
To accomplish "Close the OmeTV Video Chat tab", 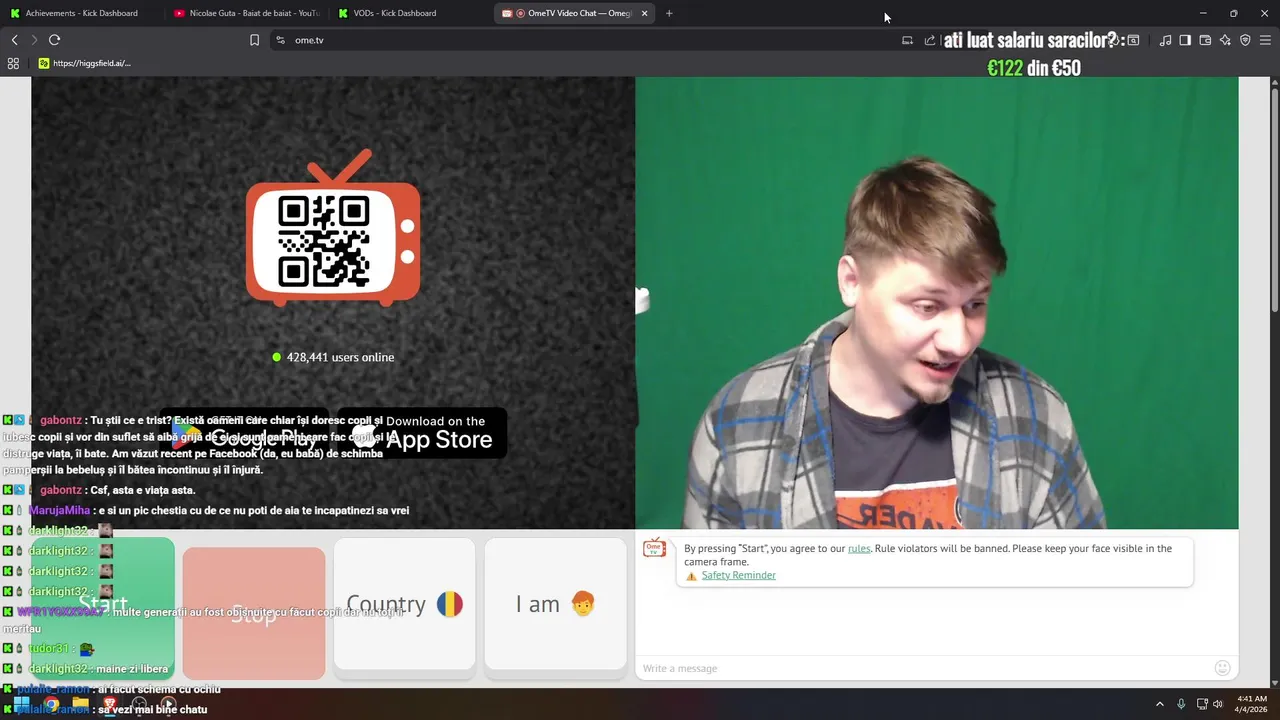I will pos(644,13).
